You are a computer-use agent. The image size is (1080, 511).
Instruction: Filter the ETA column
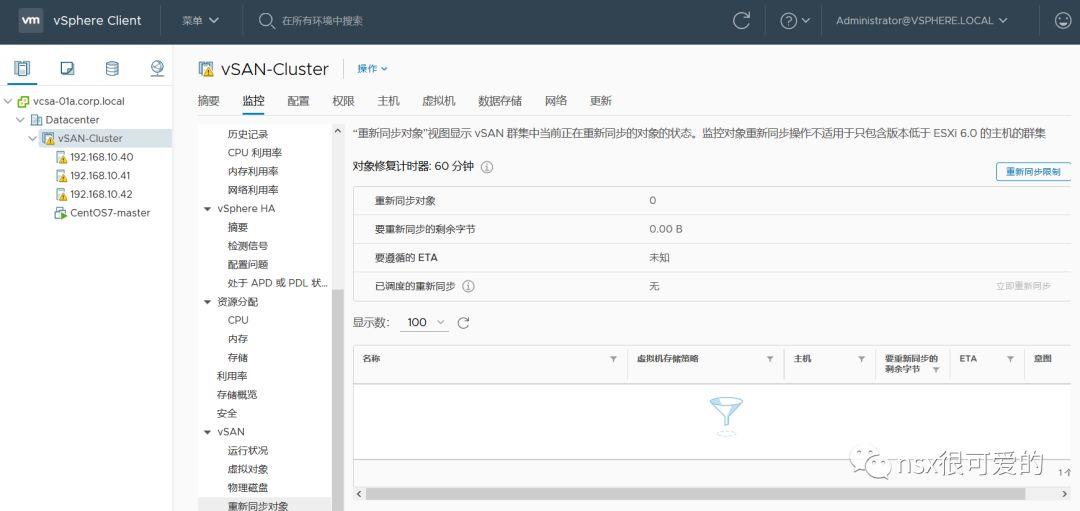[x=1010, y=359]
